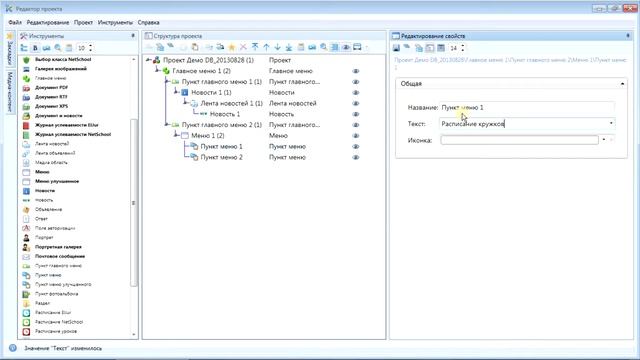Click the Инструменты list vertical scrollbar
This screenshot has width=640, height=360.
133,202
